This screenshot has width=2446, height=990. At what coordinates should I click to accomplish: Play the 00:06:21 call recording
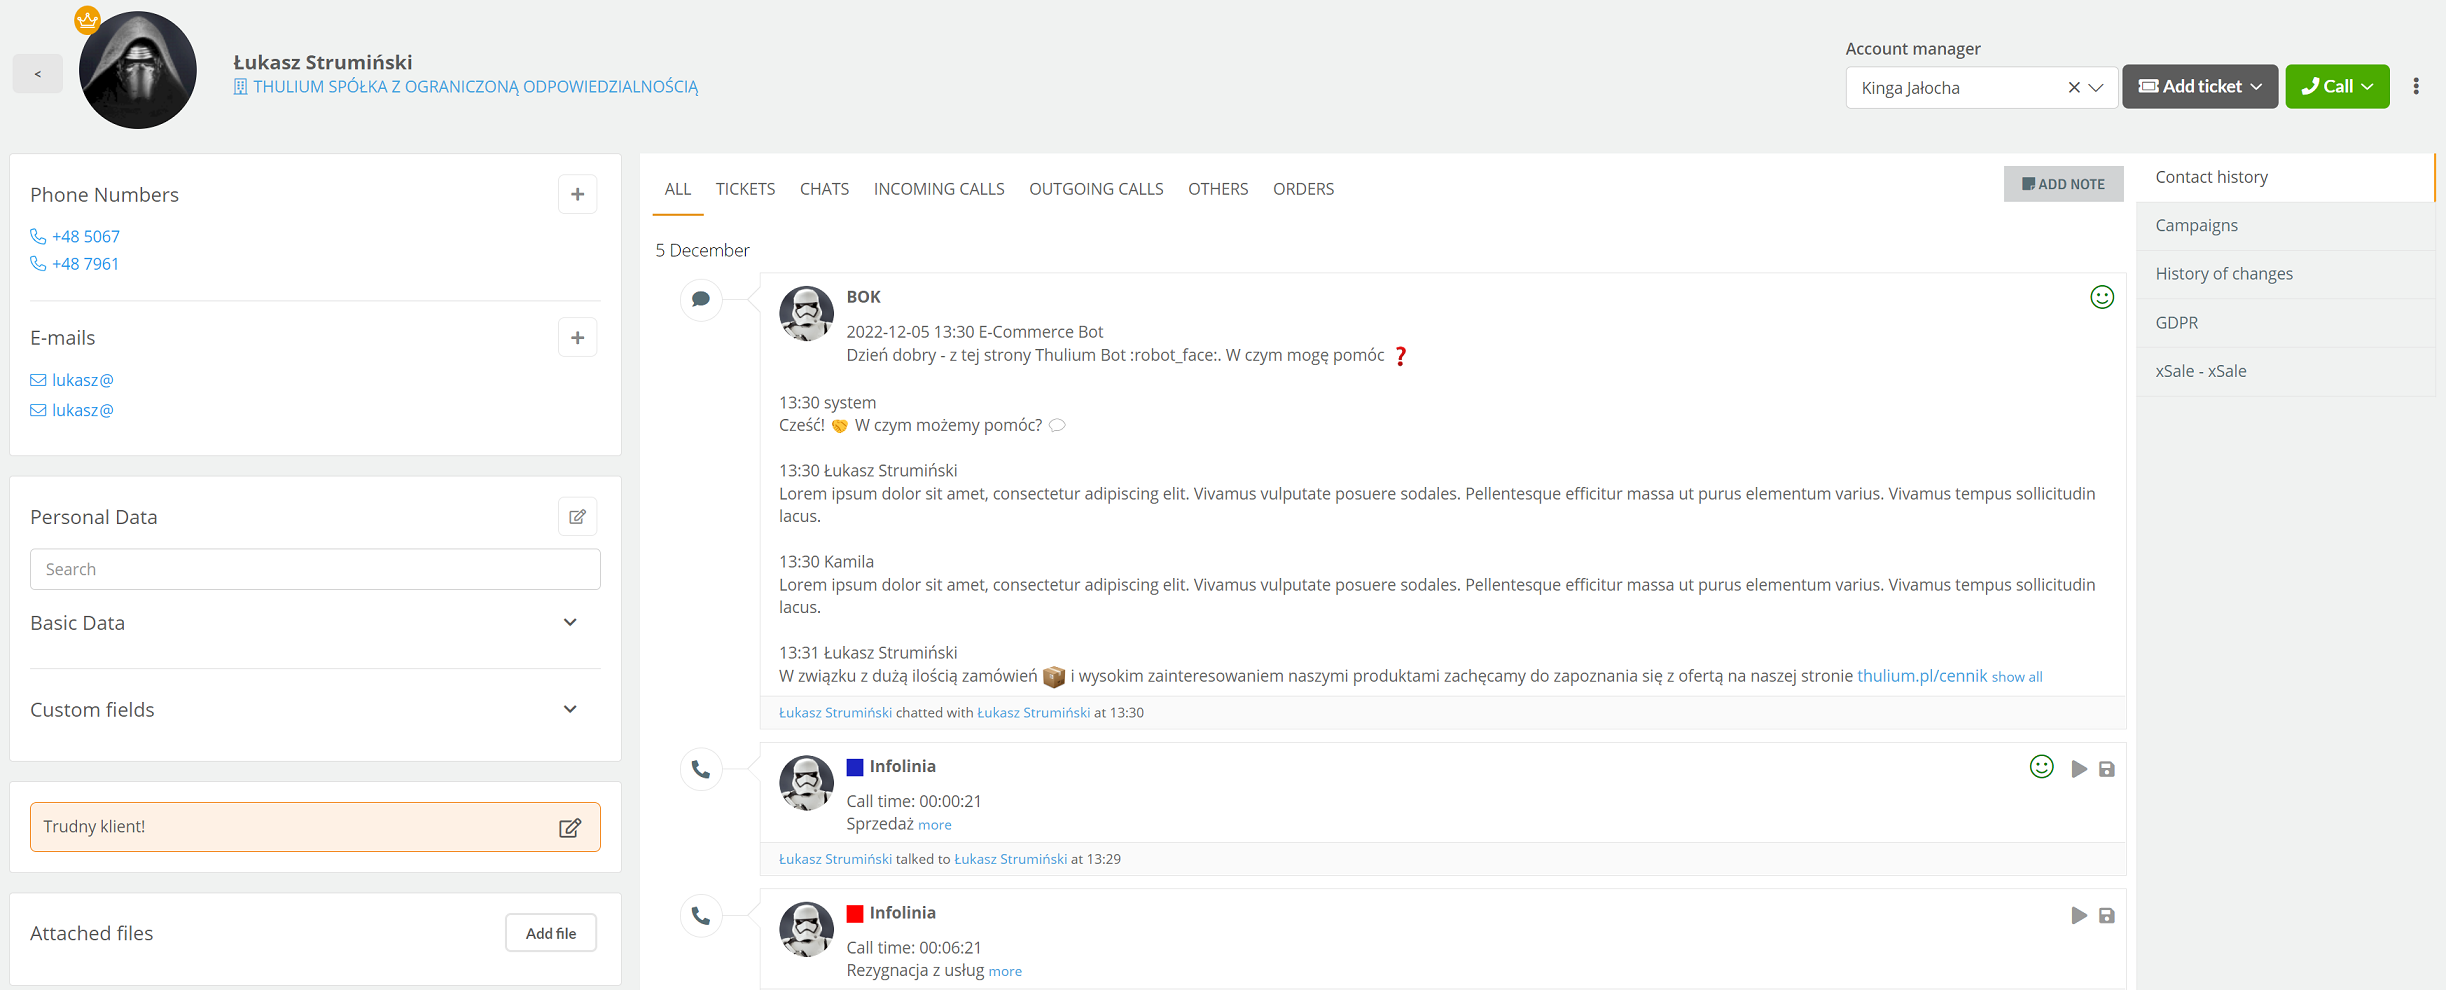pos(2079,915)
